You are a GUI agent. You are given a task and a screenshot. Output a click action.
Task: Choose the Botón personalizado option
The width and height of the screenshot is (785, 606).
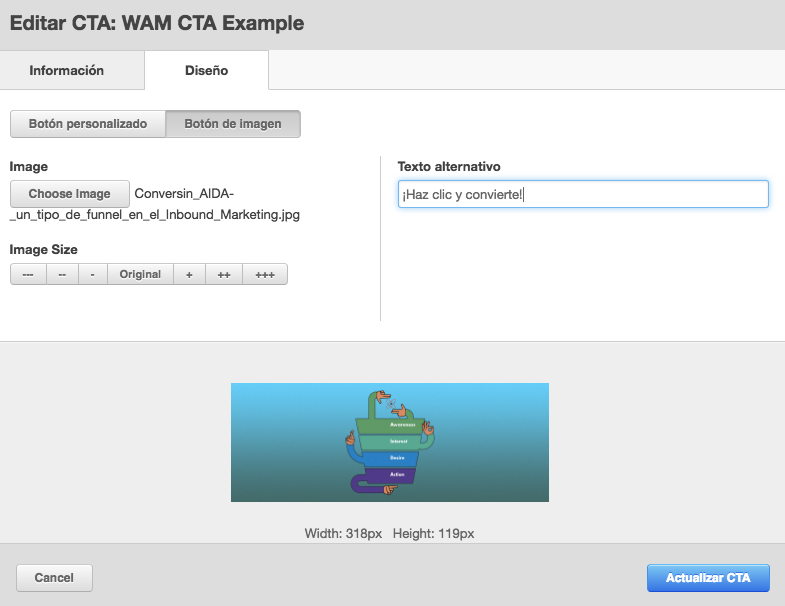click(88, 124)
